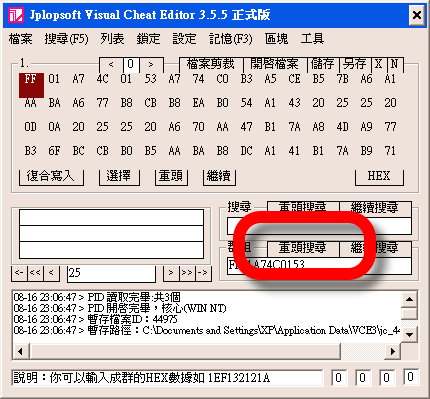Open the 工具 menu
The image size is (430, 399).
[x=312, y=39]
